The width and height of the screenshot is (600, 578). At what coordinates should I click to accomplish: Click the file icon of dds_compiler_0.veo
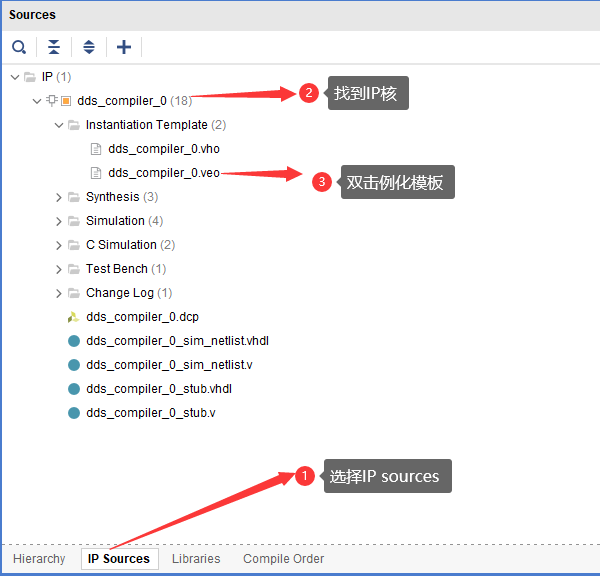tap(96, 173)
